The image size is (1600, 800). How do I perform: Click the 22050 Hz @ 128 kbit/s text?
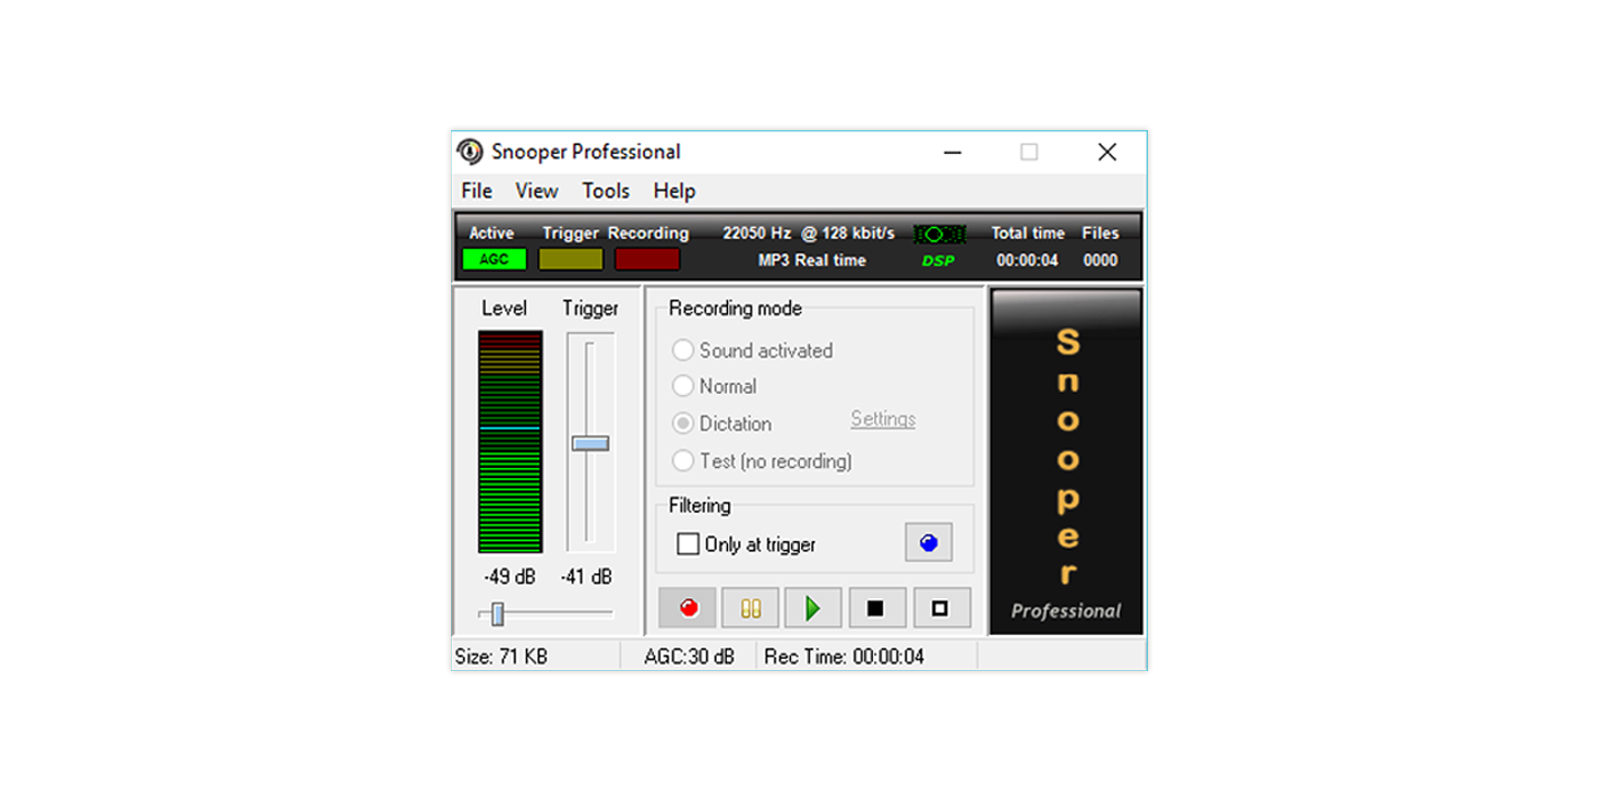808,233
